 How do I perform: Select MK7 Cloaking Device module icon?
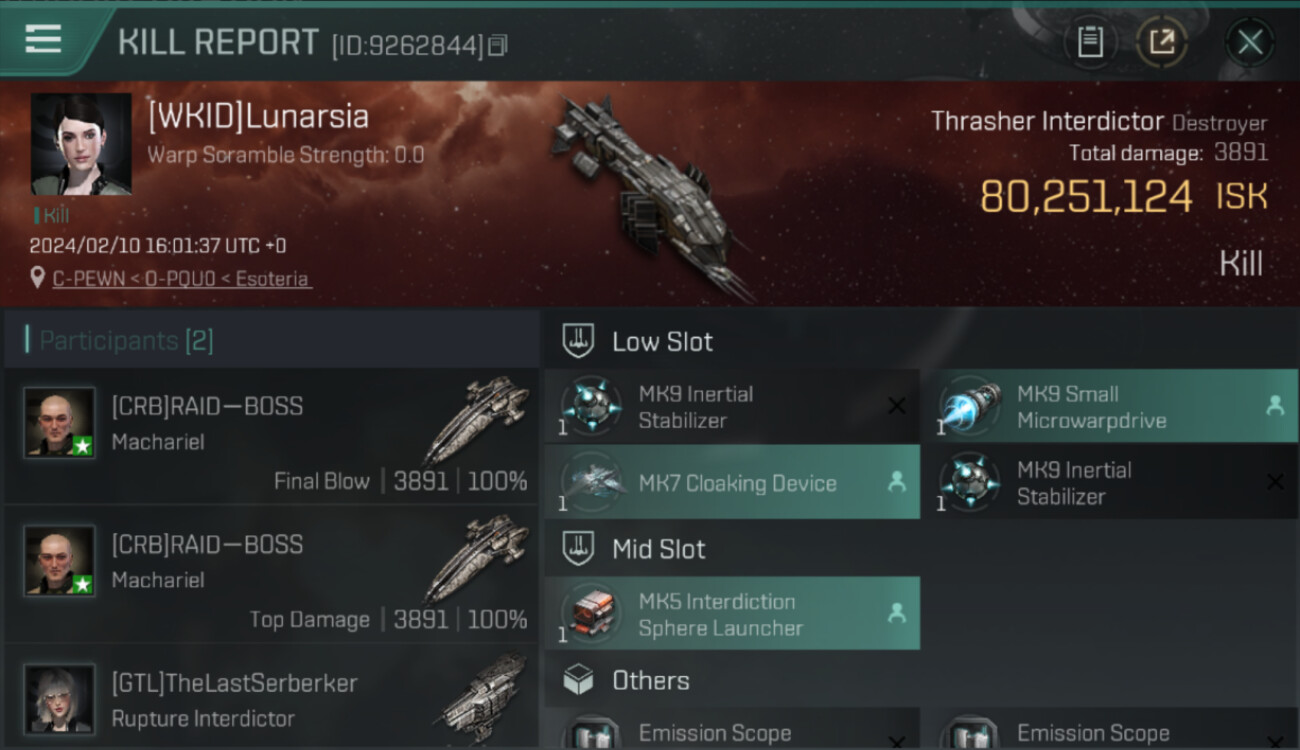[x=590, y=482]
